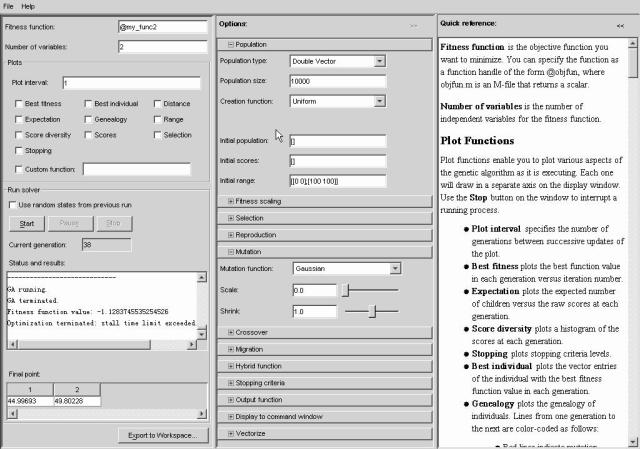
Task: Tick the Expectation checkbox
Action: click(18, 119)
